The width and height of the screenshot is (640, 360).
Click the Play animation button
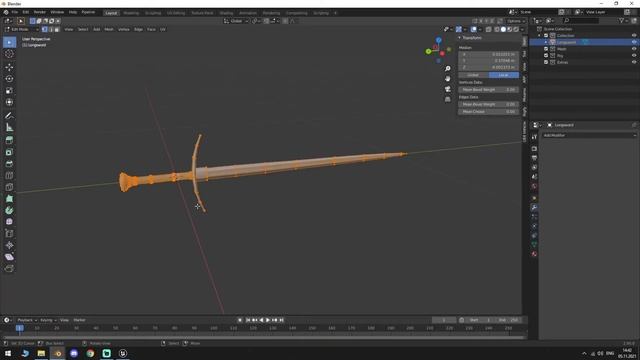(x=268, y=320)
